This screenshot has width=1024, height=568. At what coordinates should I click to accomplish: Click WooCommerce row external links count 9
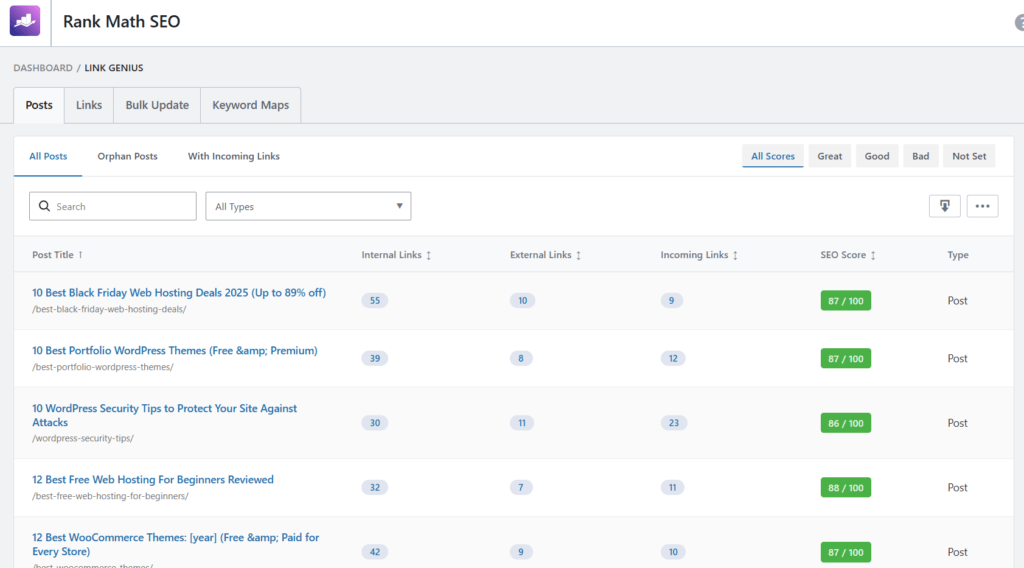click(520, 552)
